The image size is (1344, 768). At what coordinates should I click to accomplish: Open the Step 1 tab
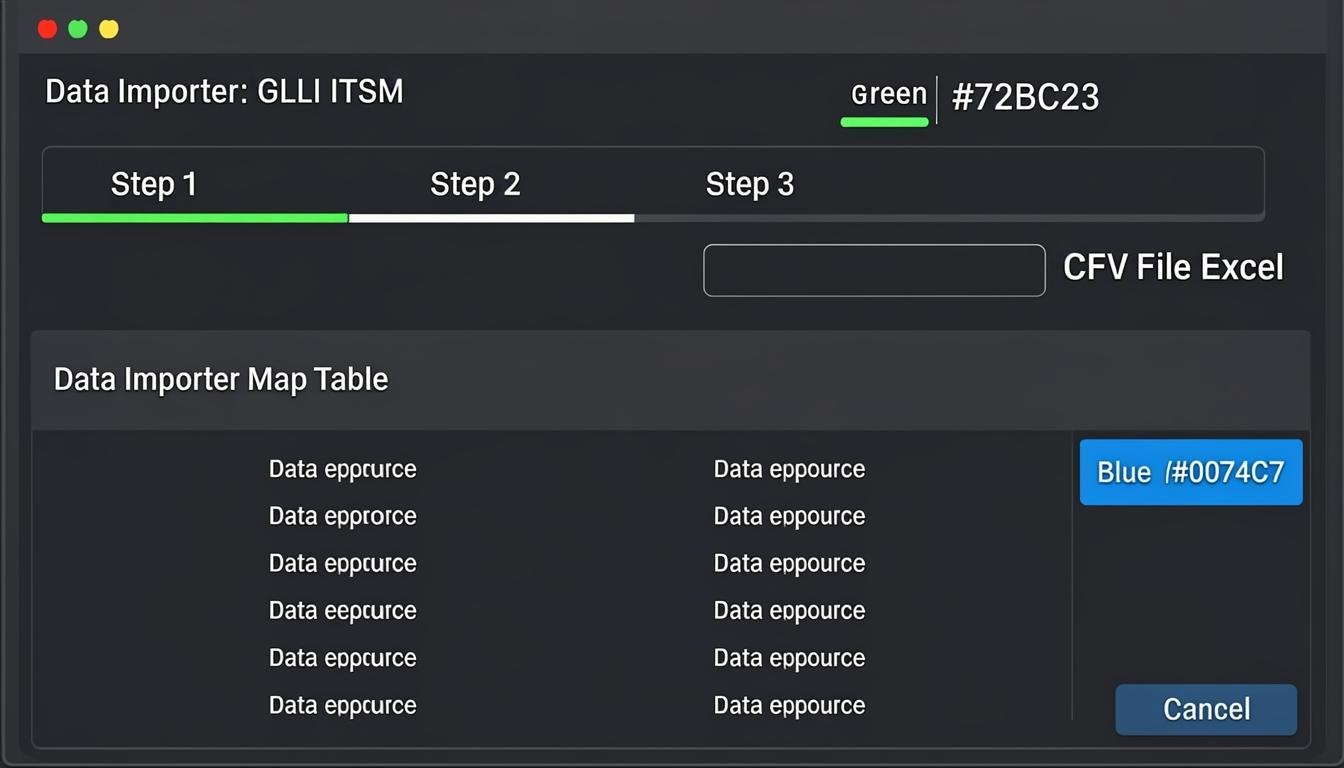coord(154,184)
